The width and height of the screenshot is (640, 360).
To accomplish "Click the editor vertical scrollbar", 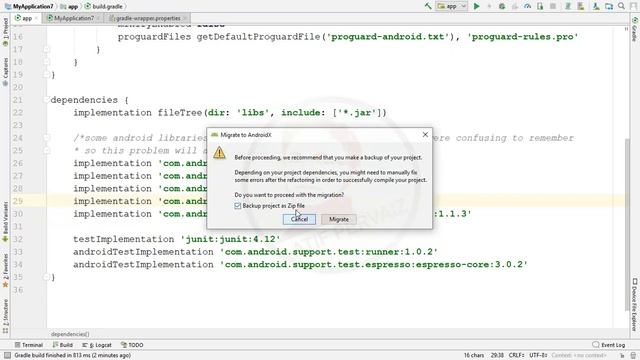I will [627, 224].
